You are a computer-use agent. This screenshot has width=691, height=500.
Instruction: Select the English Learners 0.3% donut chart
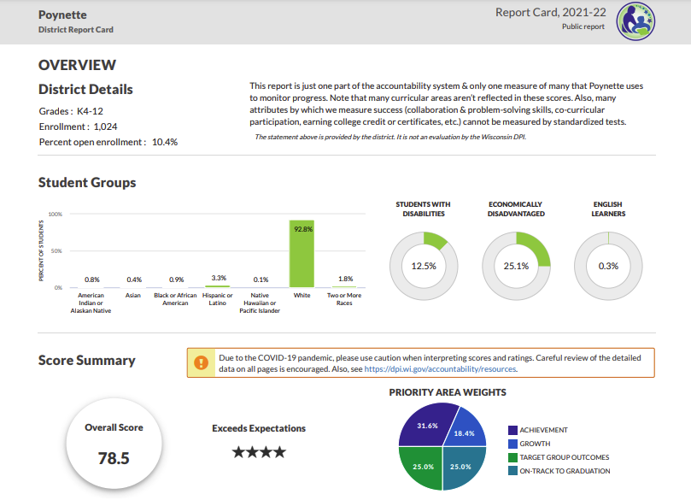[x=608, y=266]
